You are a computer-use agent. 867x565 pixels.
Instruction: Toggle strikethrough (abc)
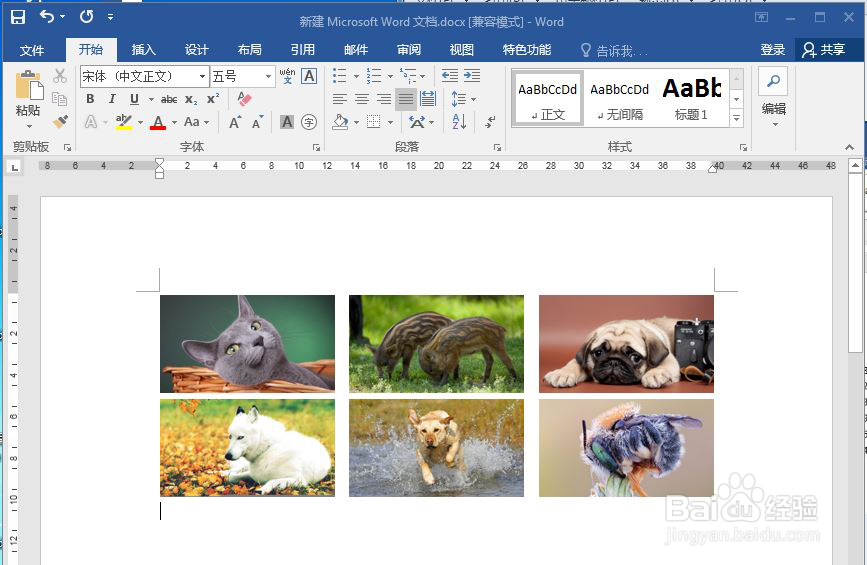click(x=169, y=100)
